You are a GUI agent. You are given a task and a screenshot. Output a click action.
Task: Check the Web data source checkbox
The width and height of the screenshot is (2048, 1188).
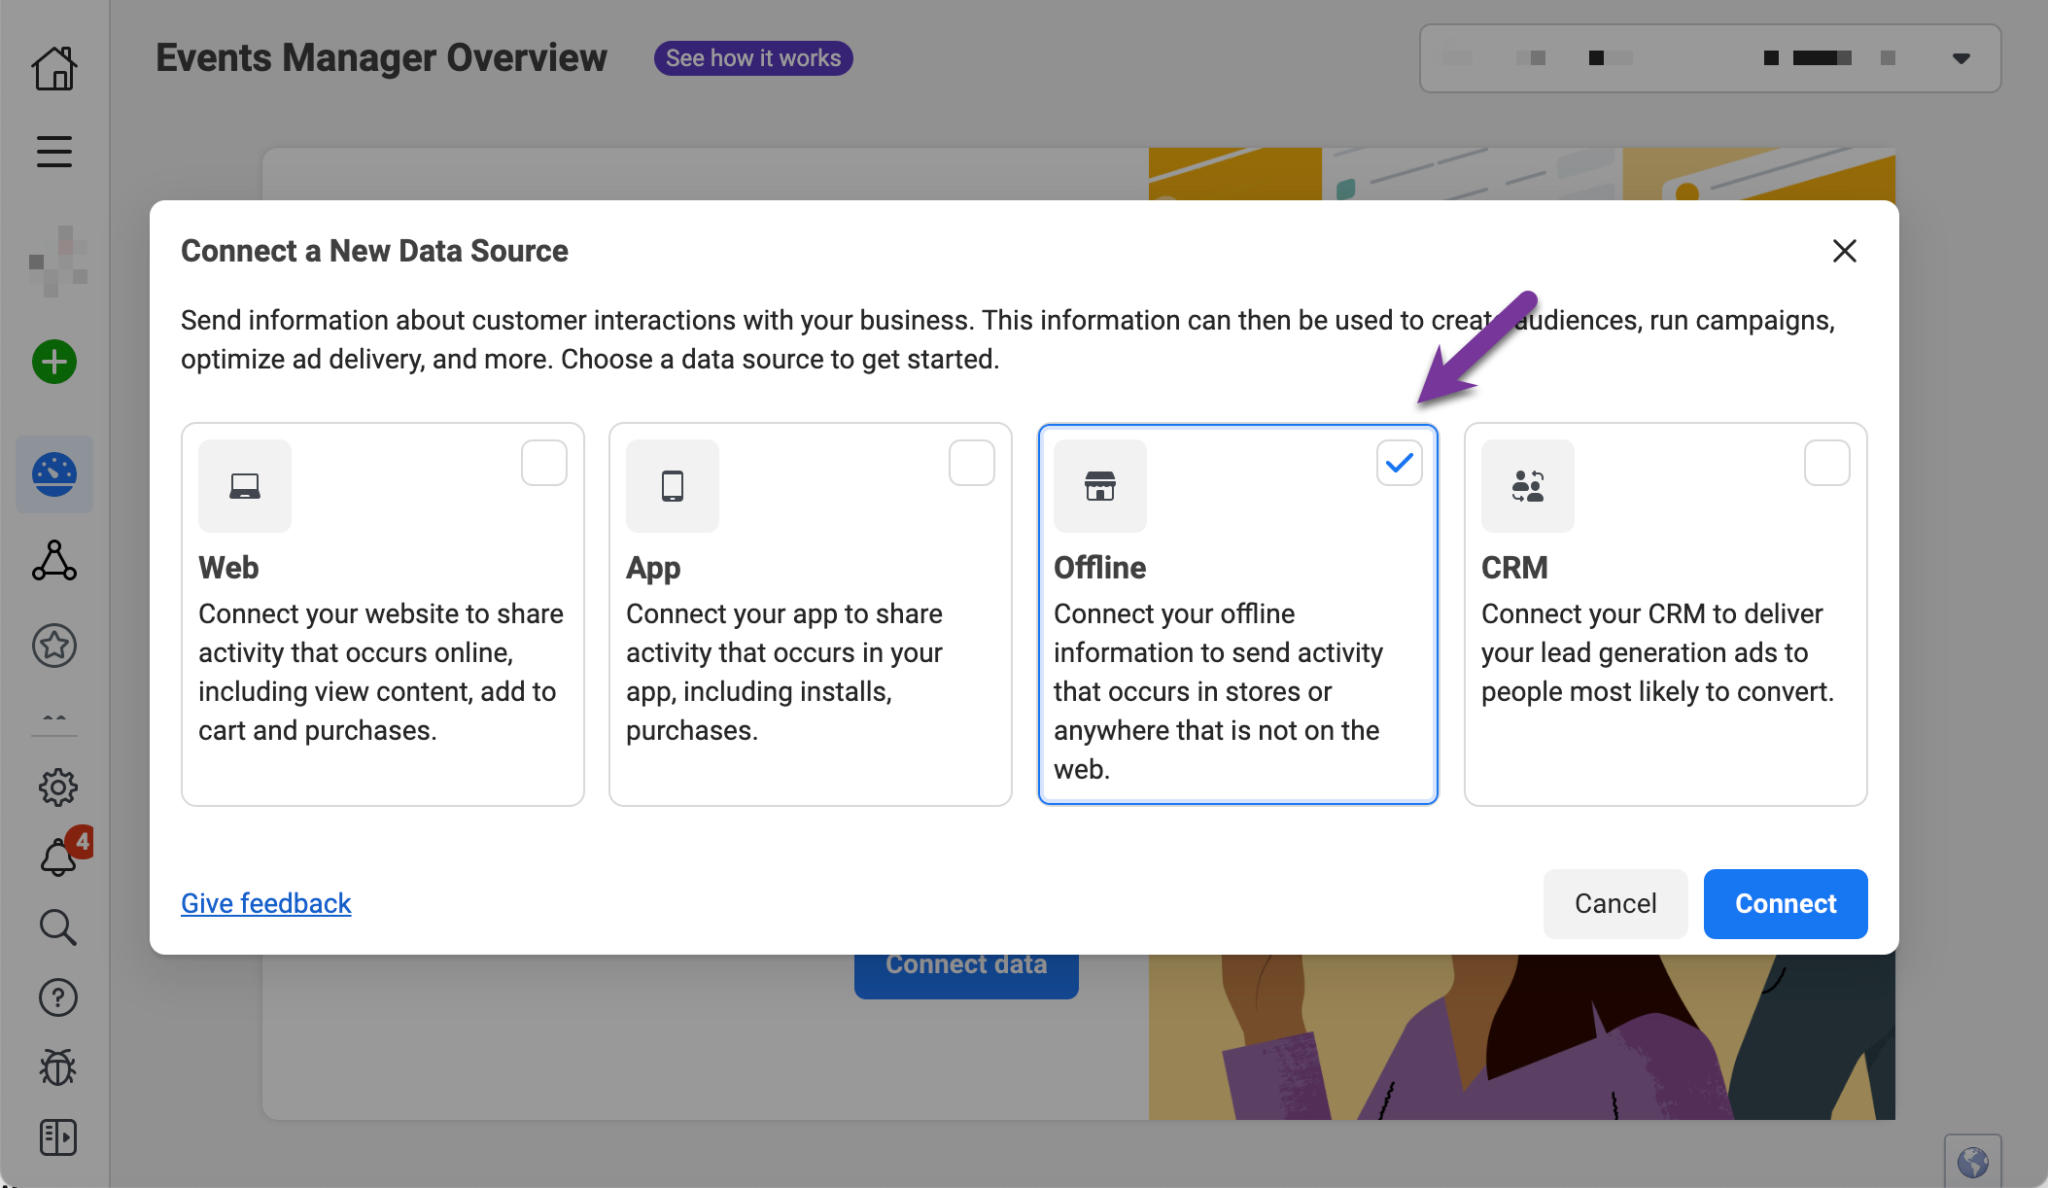tap(544, 462)
